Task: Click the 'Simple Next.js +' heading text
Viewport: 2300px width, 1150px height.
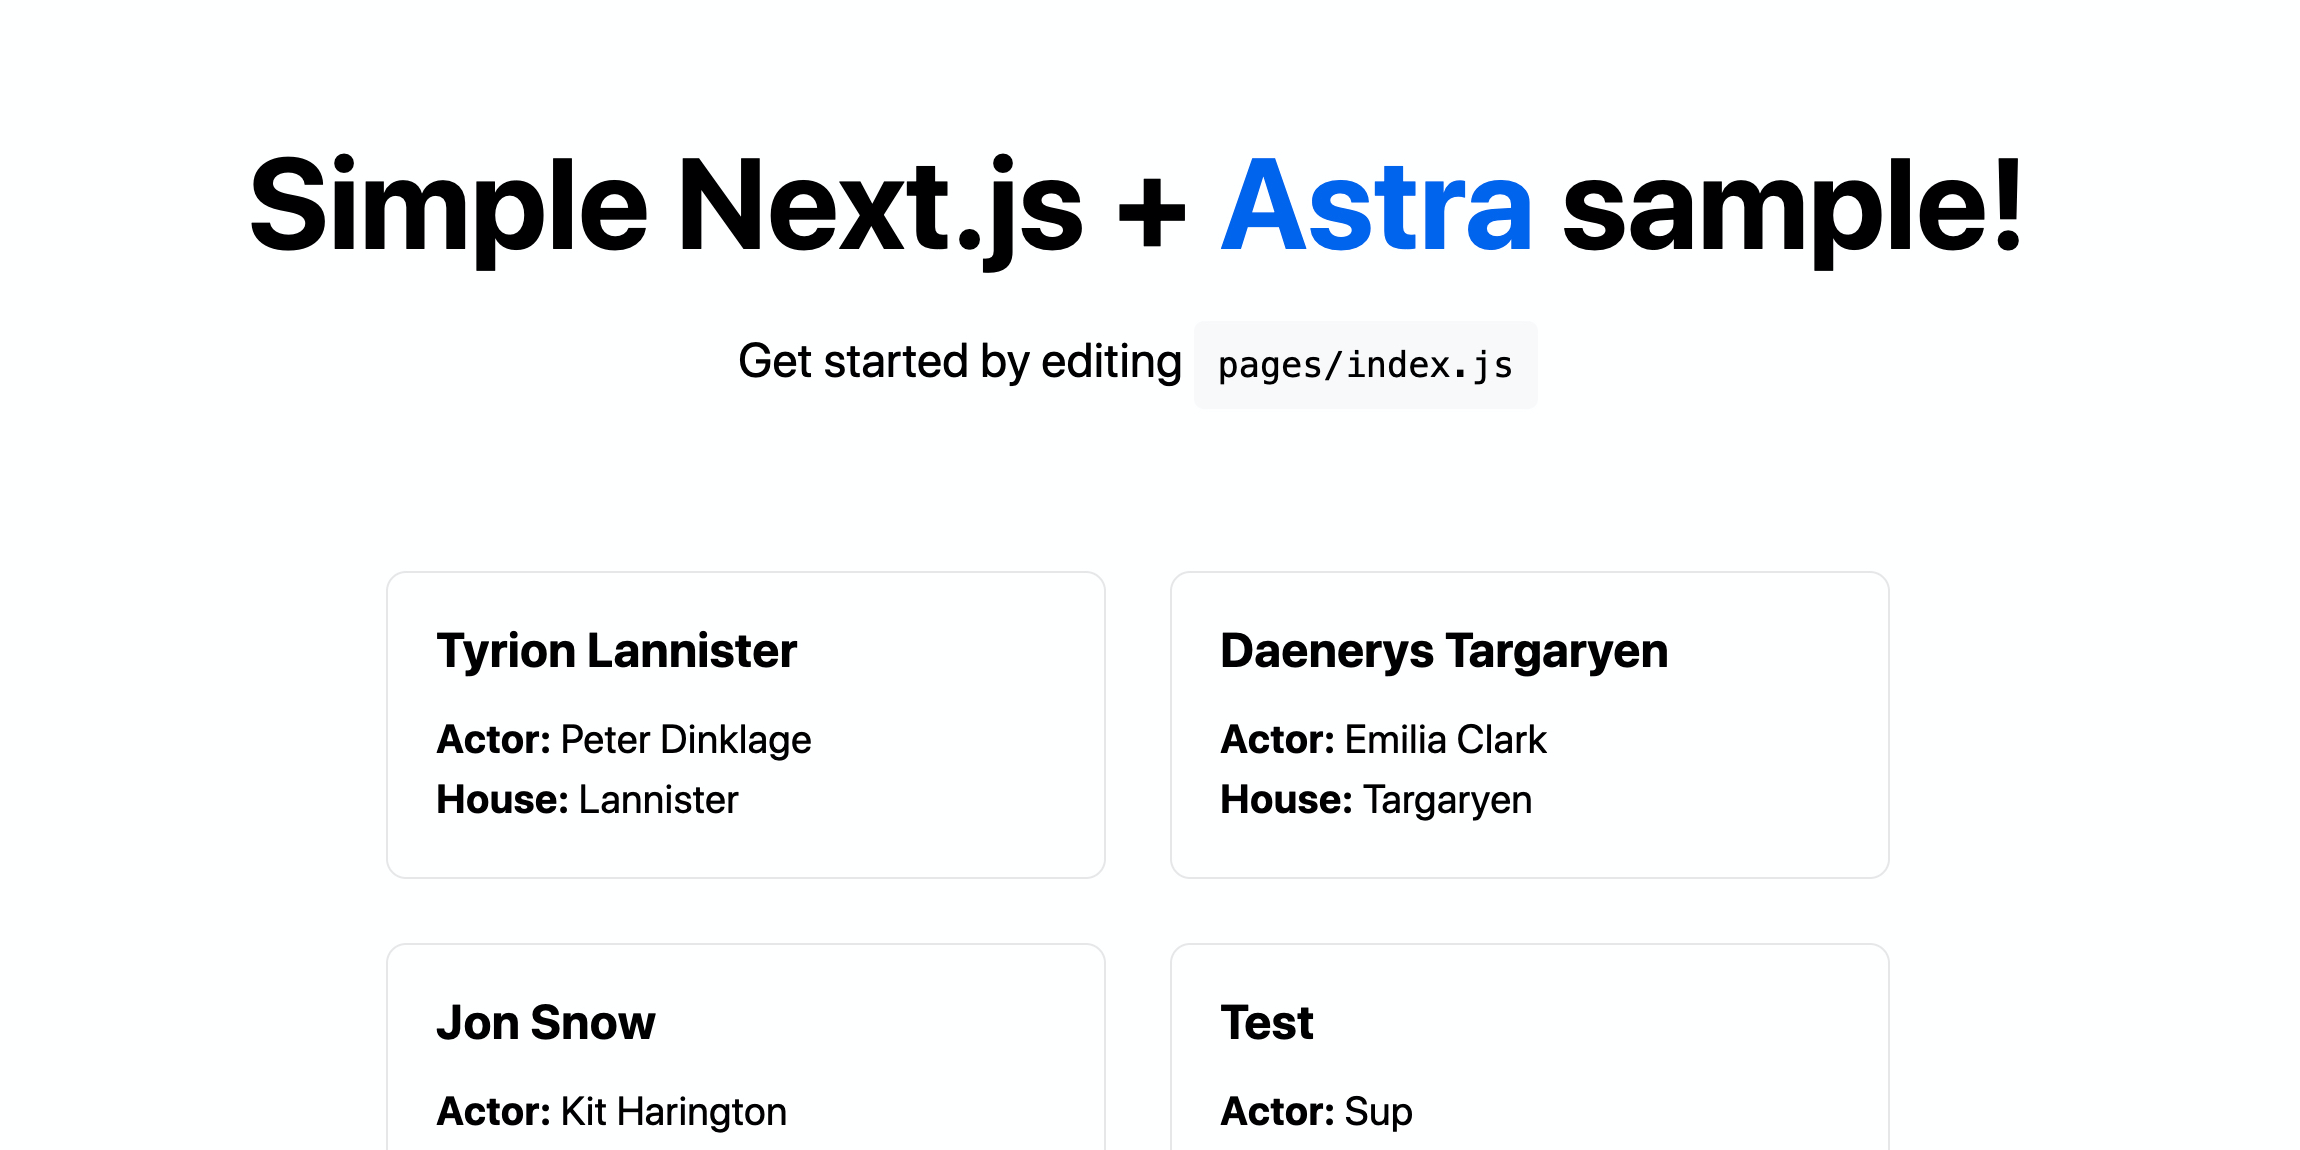Action: (x=716, y=206)
